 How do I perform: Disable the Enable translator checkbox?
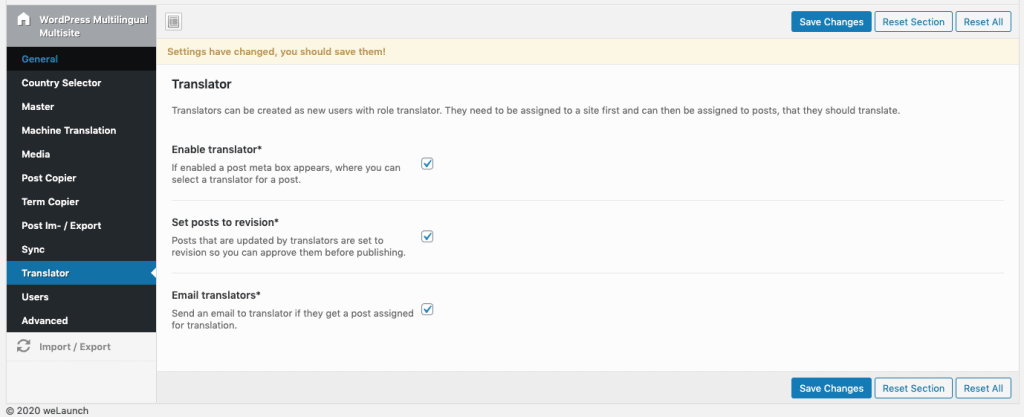pyautogui.click(x=427, y=163)
